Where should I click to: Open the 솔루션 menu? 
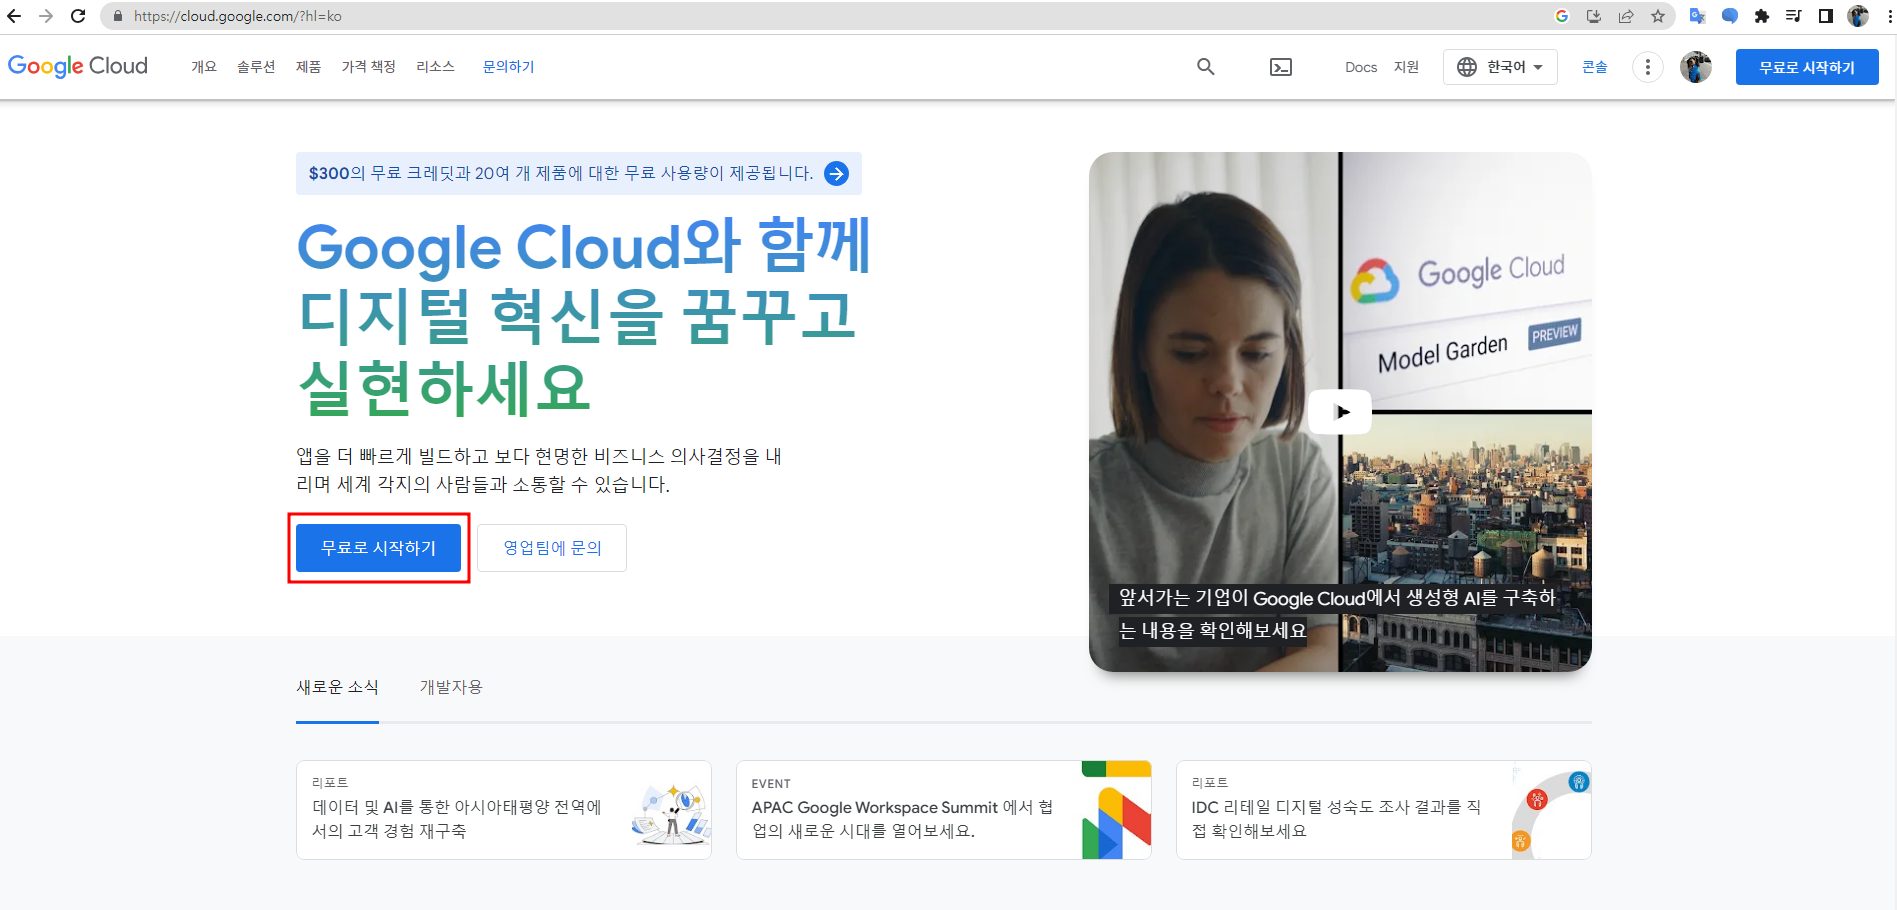(256, 67)
